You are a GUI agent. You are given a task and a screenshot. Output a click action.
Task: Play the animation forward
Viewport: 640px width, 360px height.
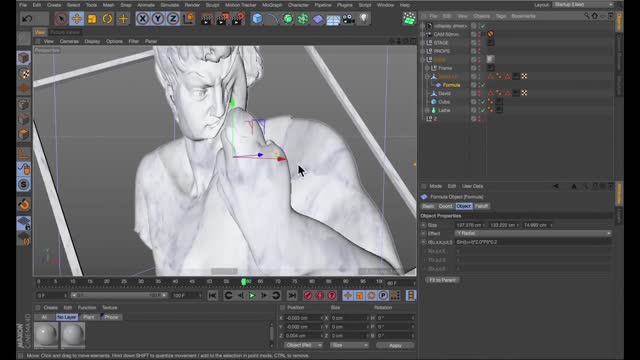click(x=252, y=296)
